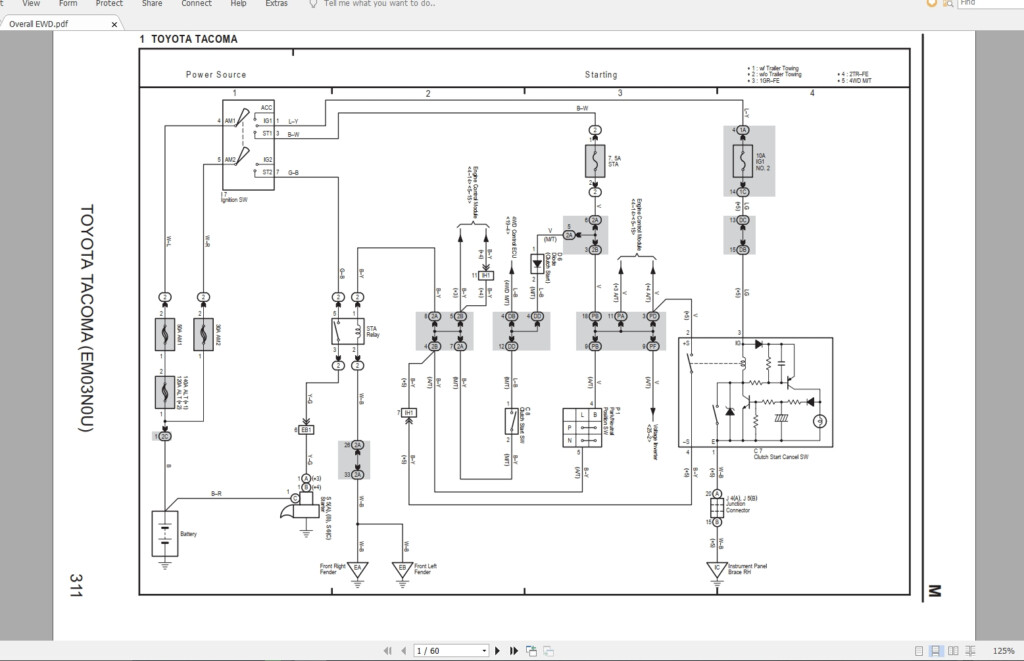Switch to facing pages view mode

pyautogui.click(x=953, y=651)
